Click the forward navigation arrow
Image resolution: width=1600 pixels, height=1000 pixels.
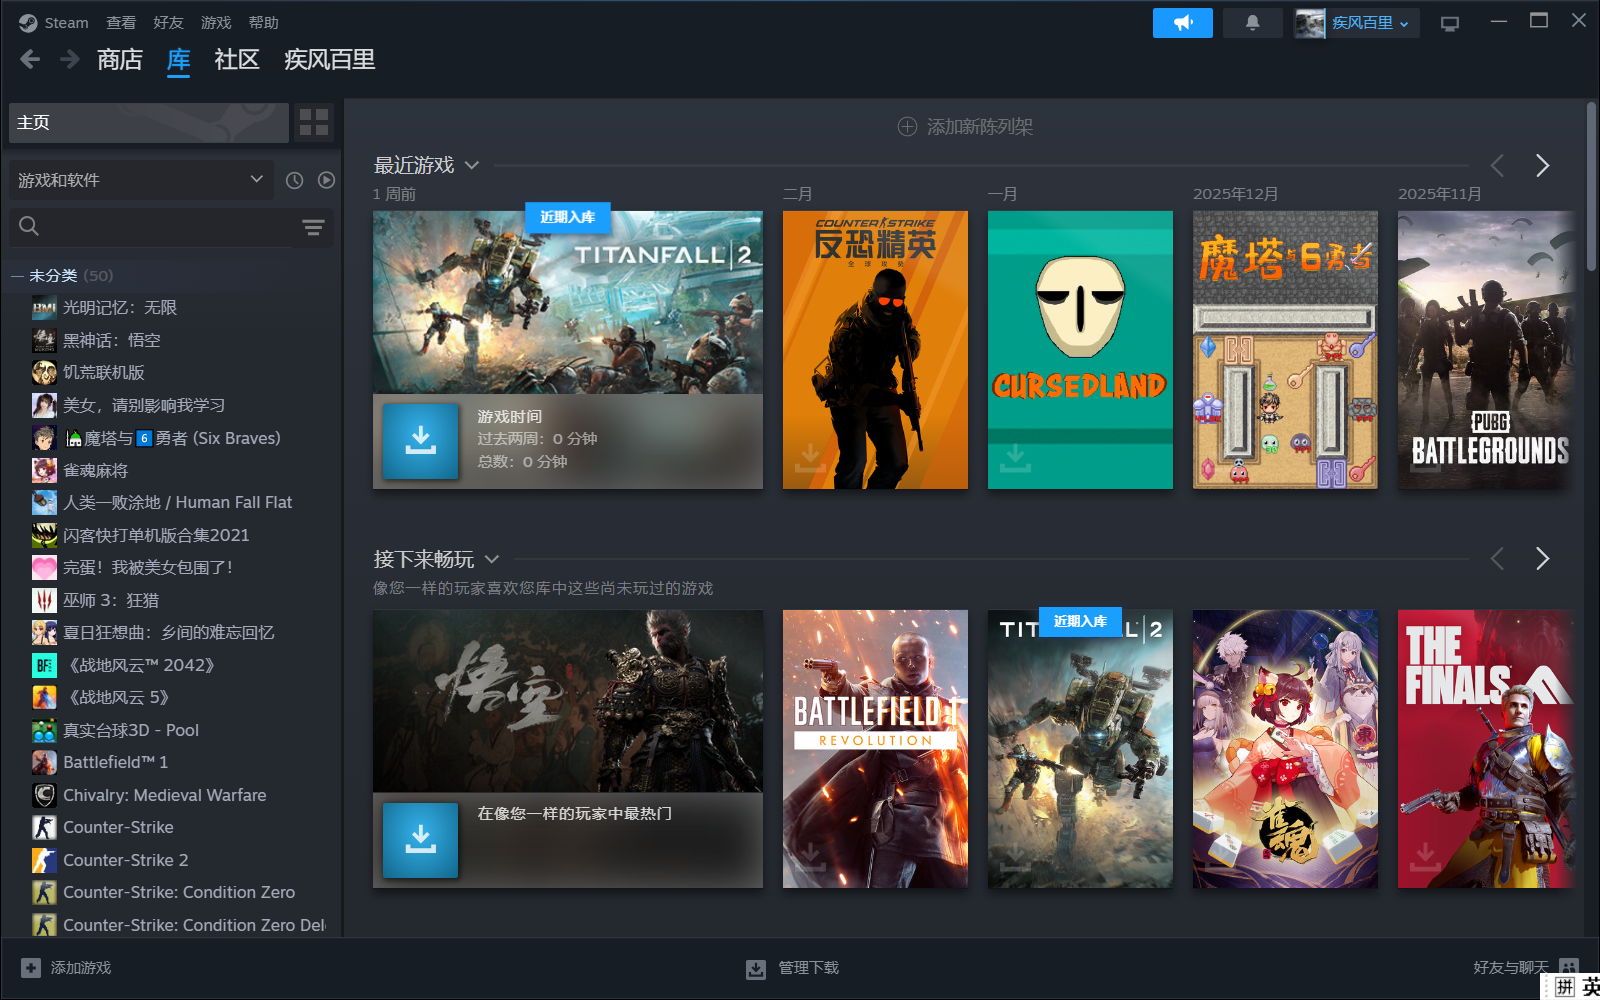coord(69,60)
